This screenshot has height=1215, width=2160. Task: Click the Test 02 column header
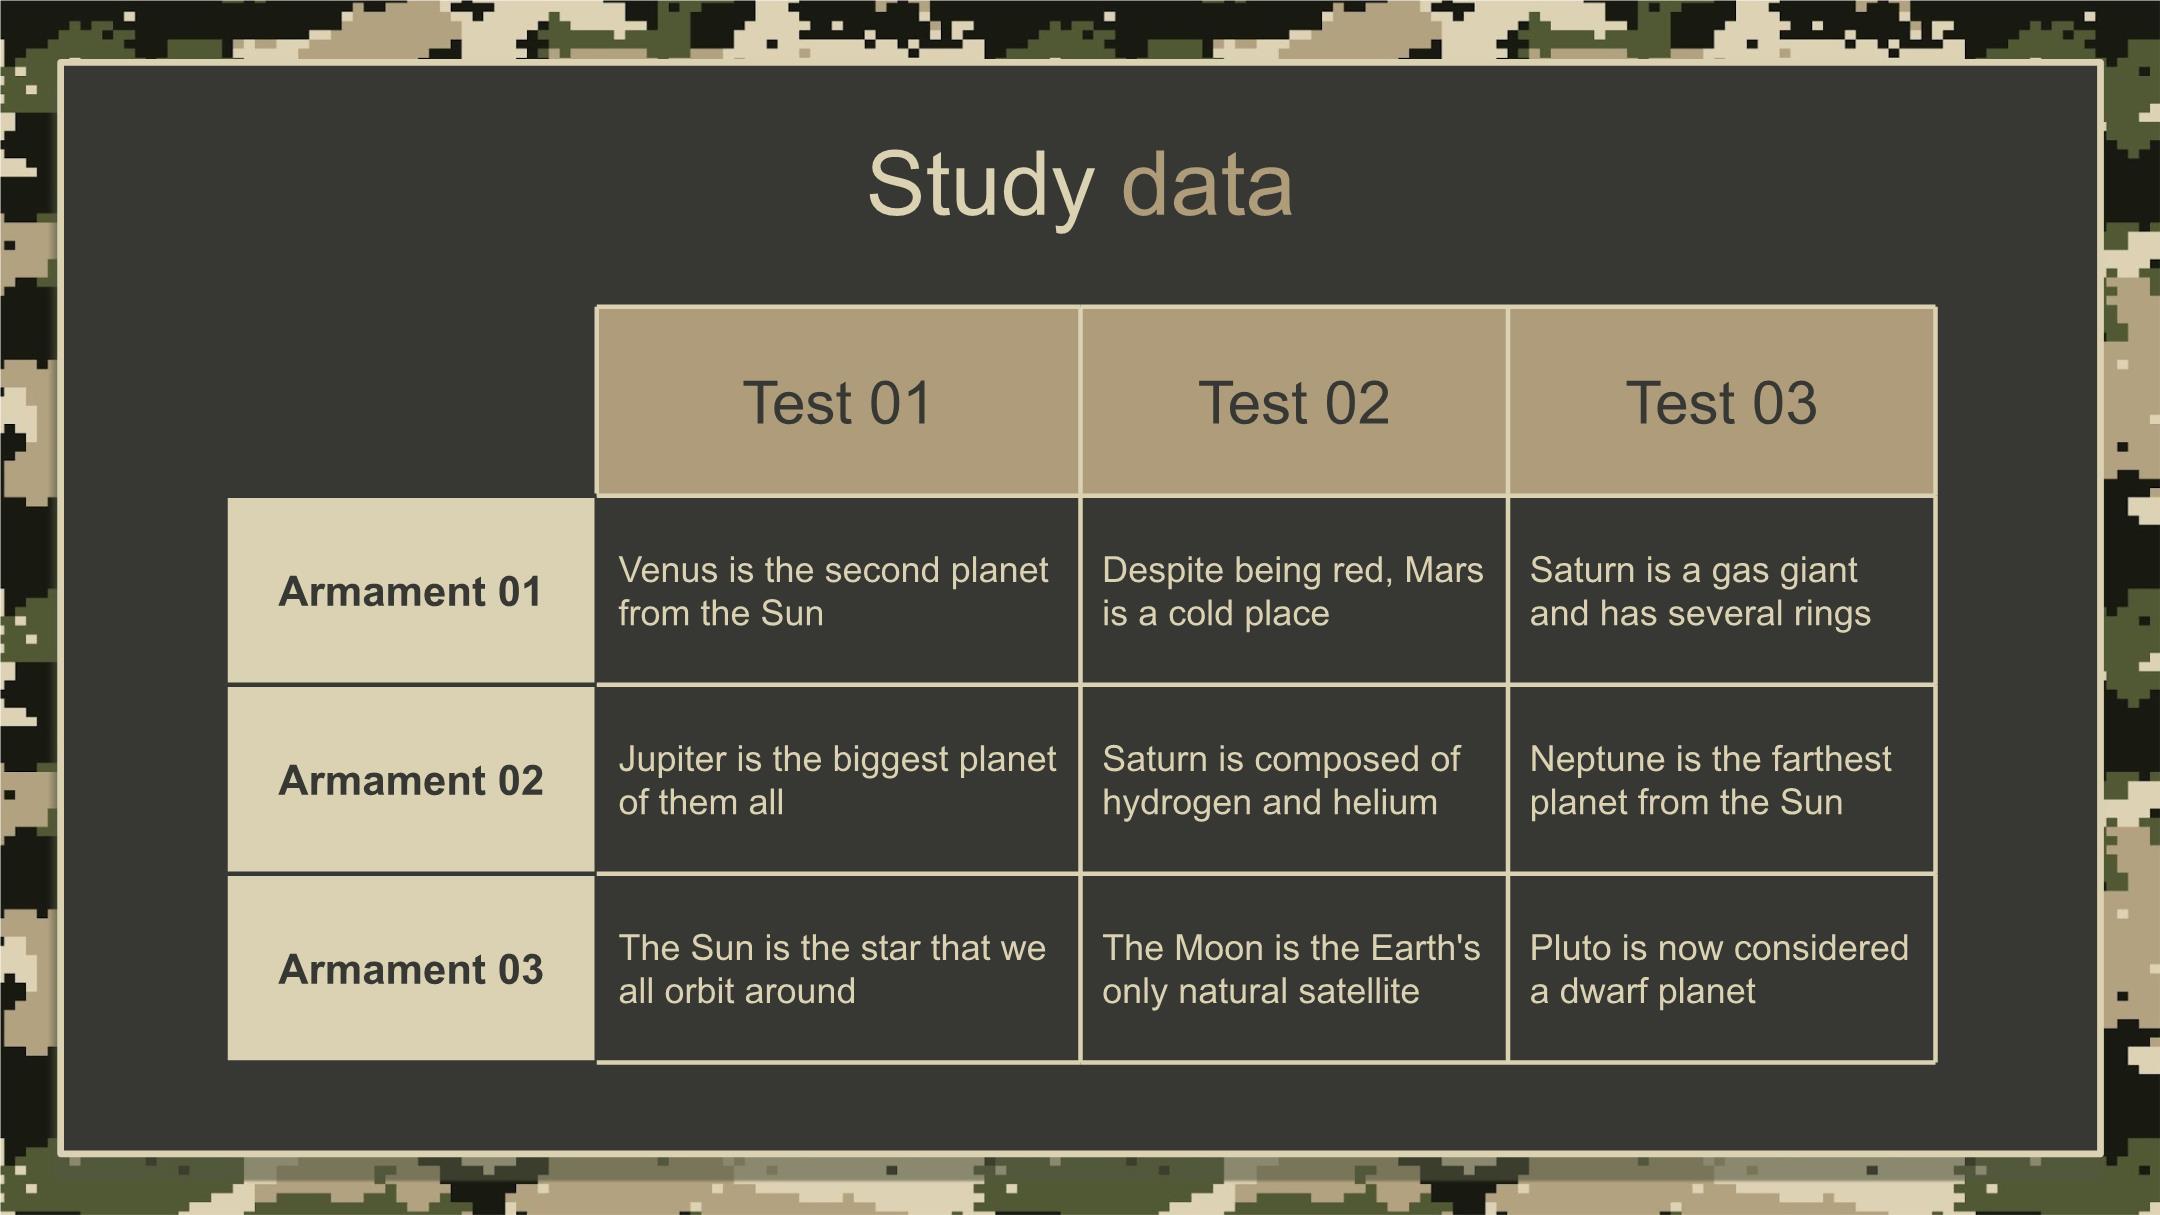pos(1294,402)
